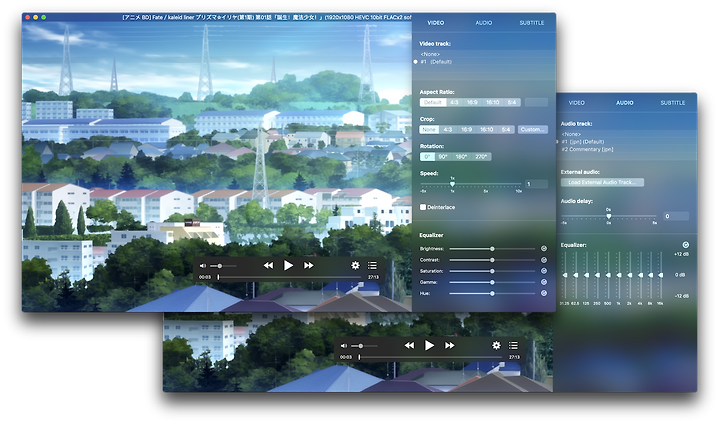Switch to AUDIO tab in front panel
The width and height of the screenshot is (720, 424).
tap(484, 23)
